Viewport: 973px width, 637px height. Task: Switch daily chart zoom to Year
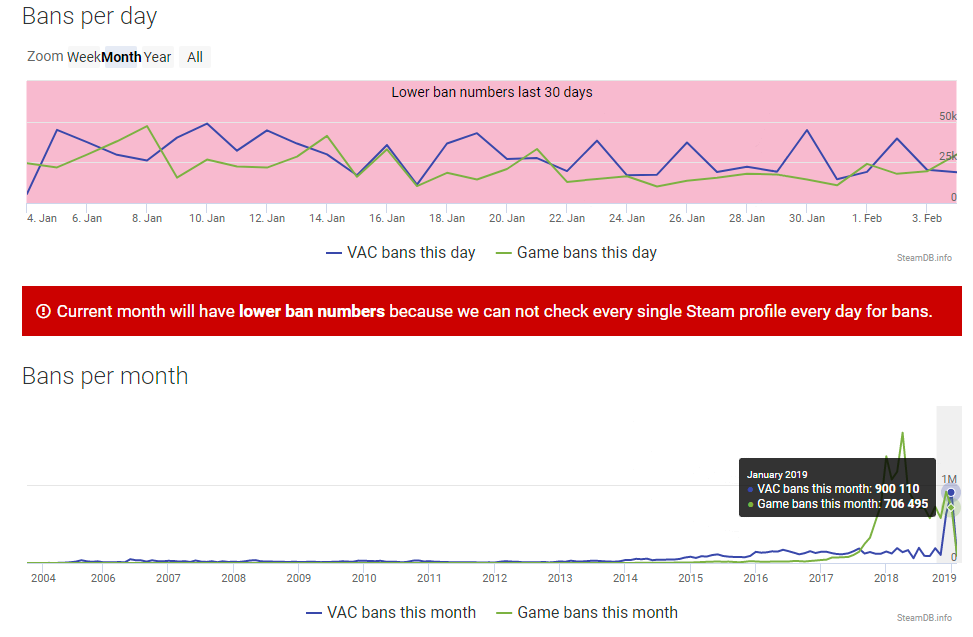click(157, 57)
